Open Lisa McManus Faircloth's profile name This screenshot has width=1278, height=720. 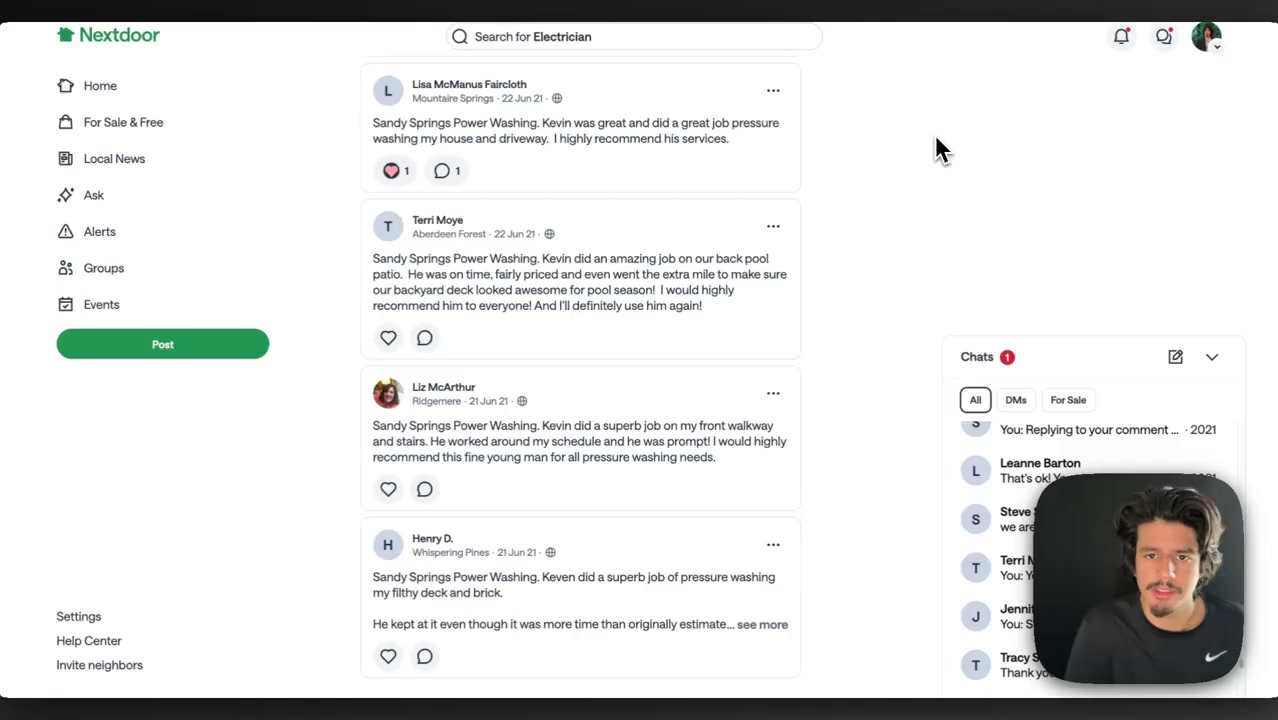click(x=469, y=85)
